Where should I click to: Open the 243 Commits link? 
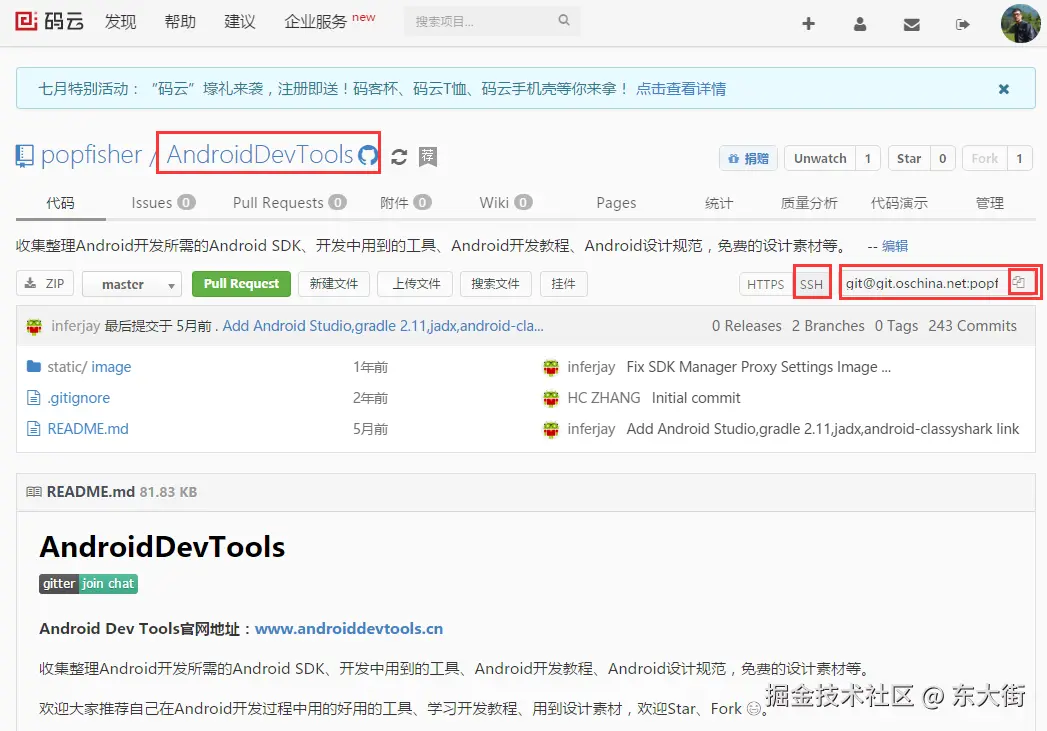(972, 326)
